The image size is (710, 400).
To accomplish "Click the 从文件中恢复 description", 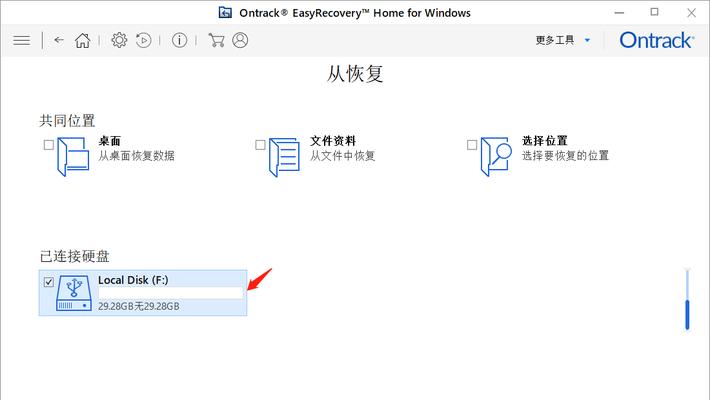I will (343, 156).
